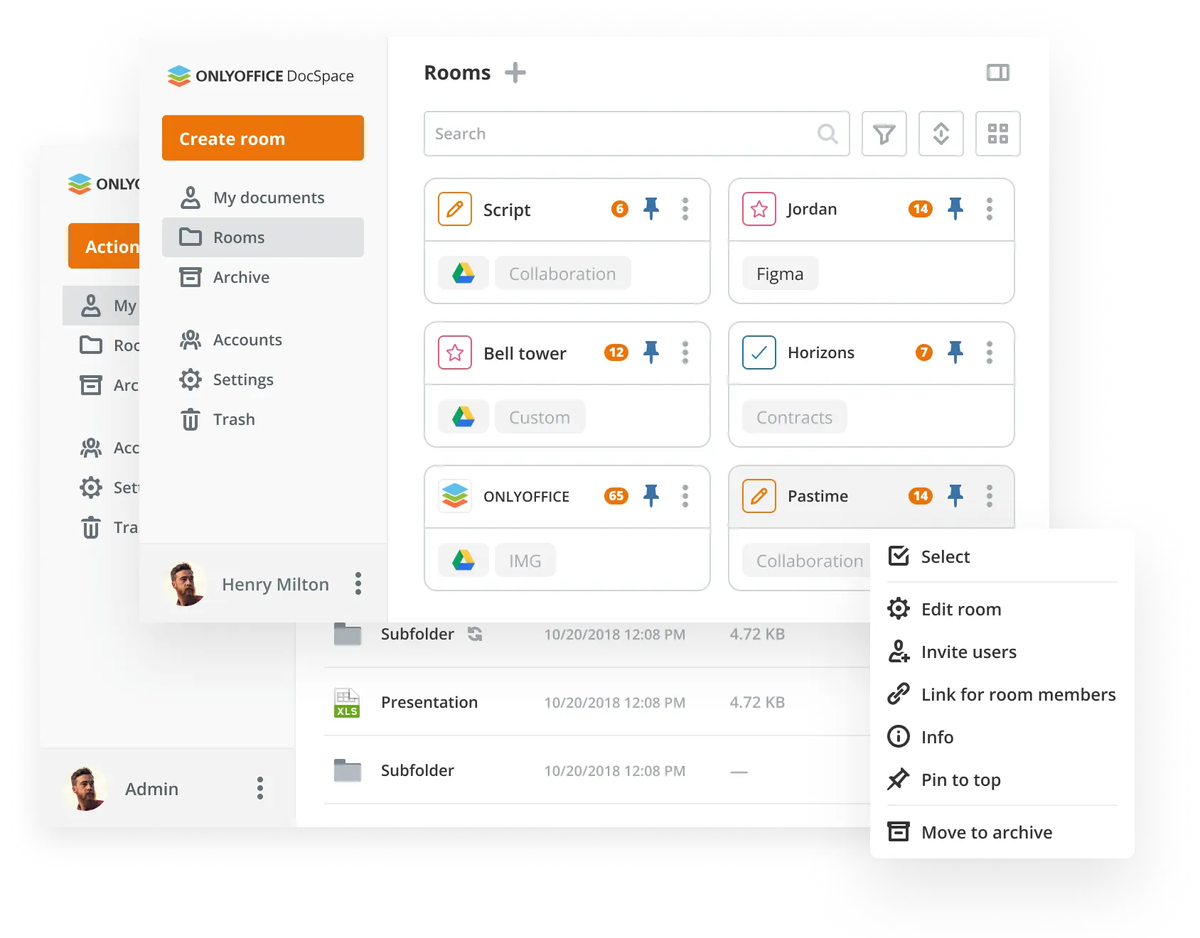Viewport: 1200px width, 938px height.
Task: Click the Admin avatar in back window
Action: click(85, 788)
